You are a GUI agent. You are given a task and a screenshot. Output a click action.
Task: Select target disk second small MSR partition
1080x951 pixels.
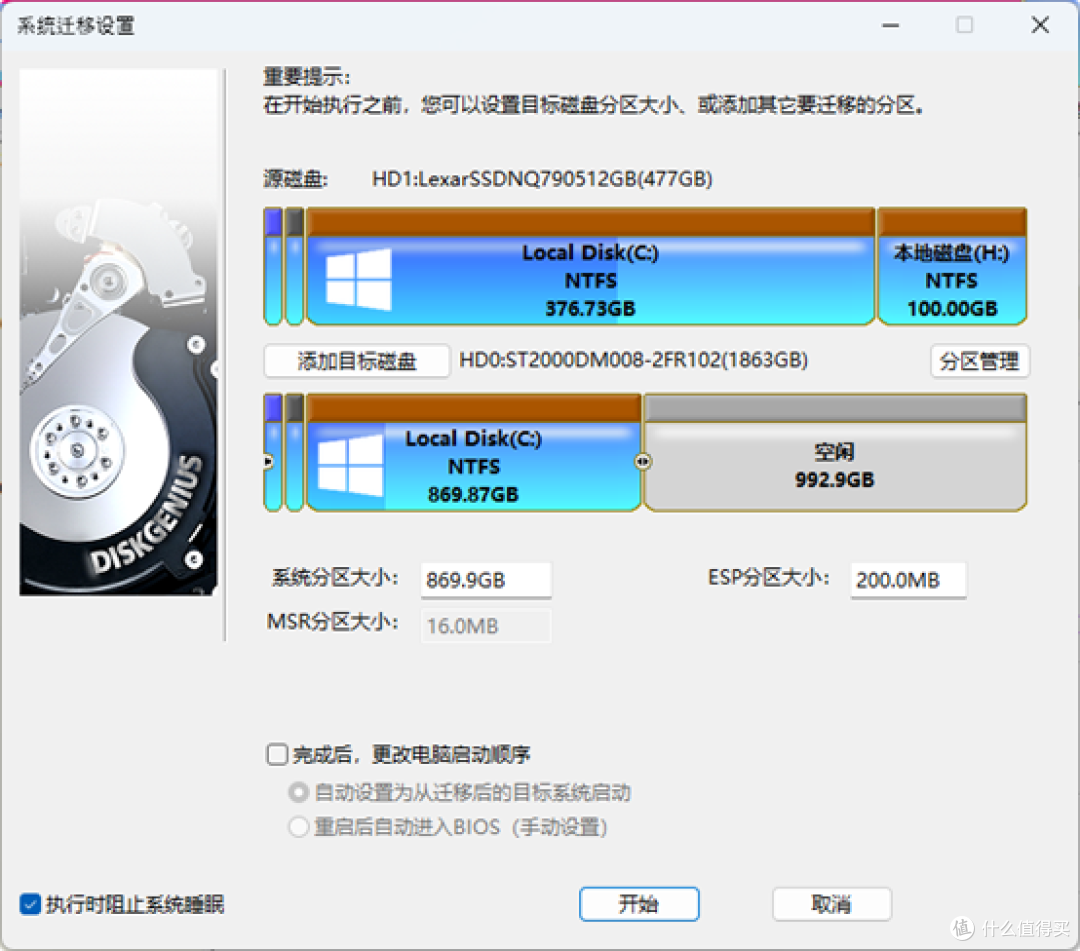(x=295, y=452)
